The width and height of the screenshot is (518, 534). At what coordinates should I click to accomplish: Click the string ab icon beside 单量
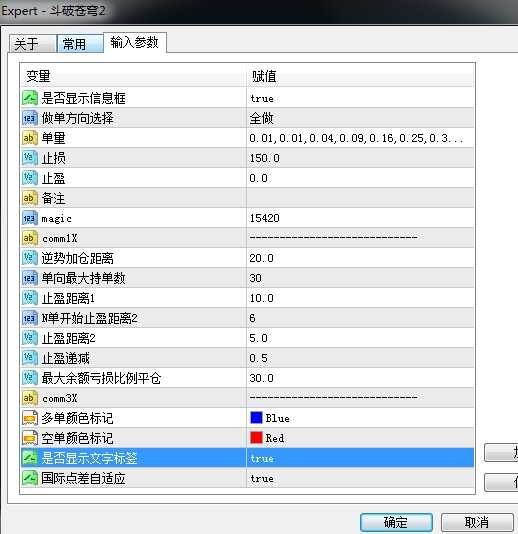point(30,138)
